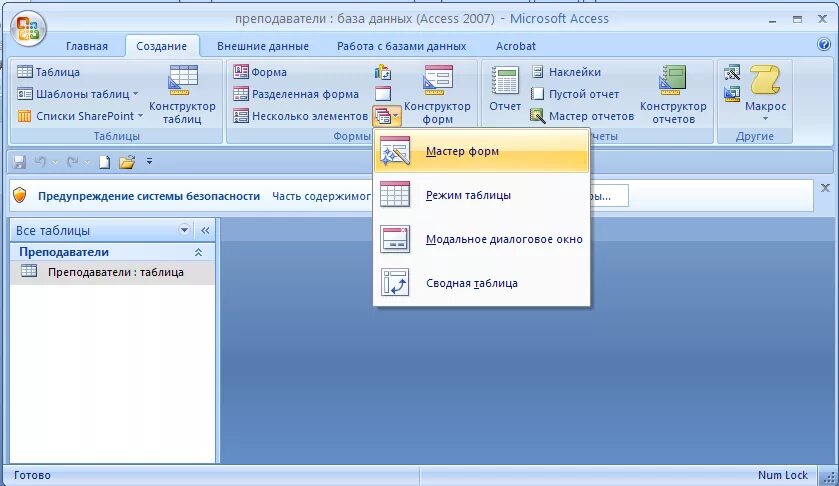Select Преподаватели : таблица item
Screen dimensions: 839x486
click(x=112, y=272)
